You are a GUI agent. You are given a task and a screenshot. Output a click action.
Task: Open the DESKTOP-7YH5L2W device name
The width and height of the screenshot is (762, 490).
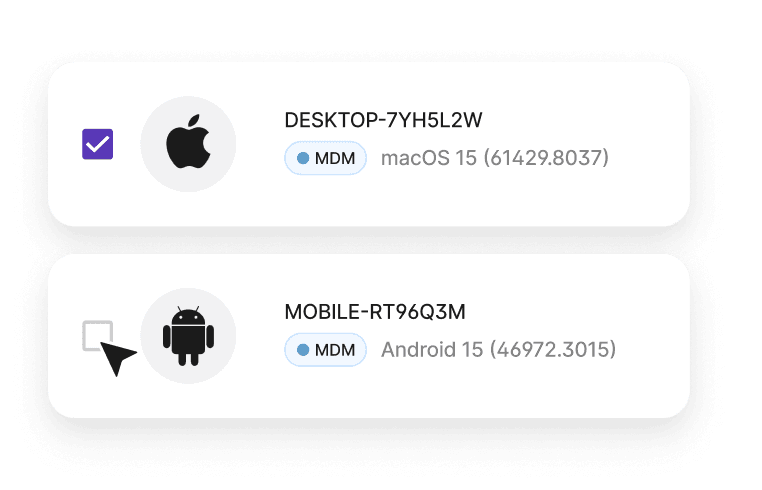[x=383, y=120]
